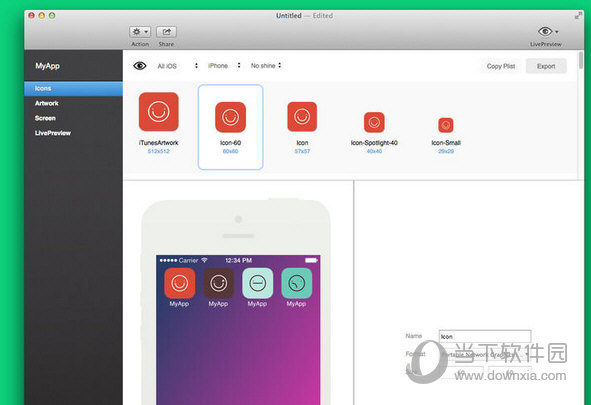Click the Share toolbar icon
This screenshot has width=591, height=405.
(x=166, y=32)
